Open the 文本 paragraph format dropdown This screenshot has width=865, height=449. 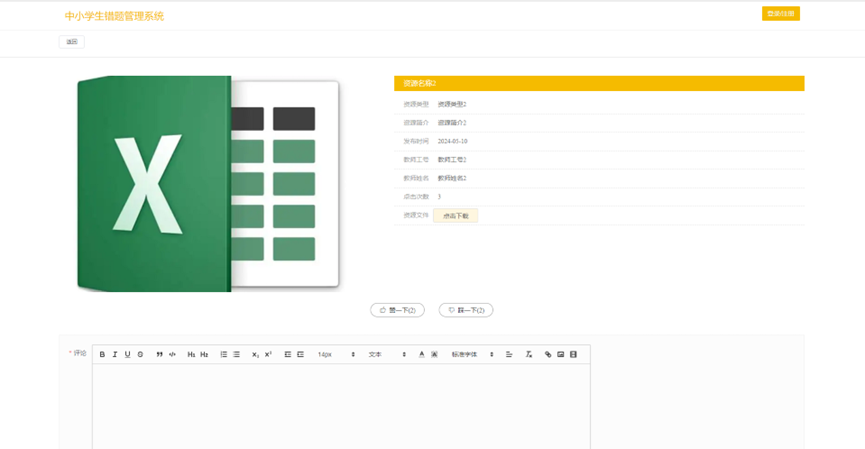tap(387, 354)
